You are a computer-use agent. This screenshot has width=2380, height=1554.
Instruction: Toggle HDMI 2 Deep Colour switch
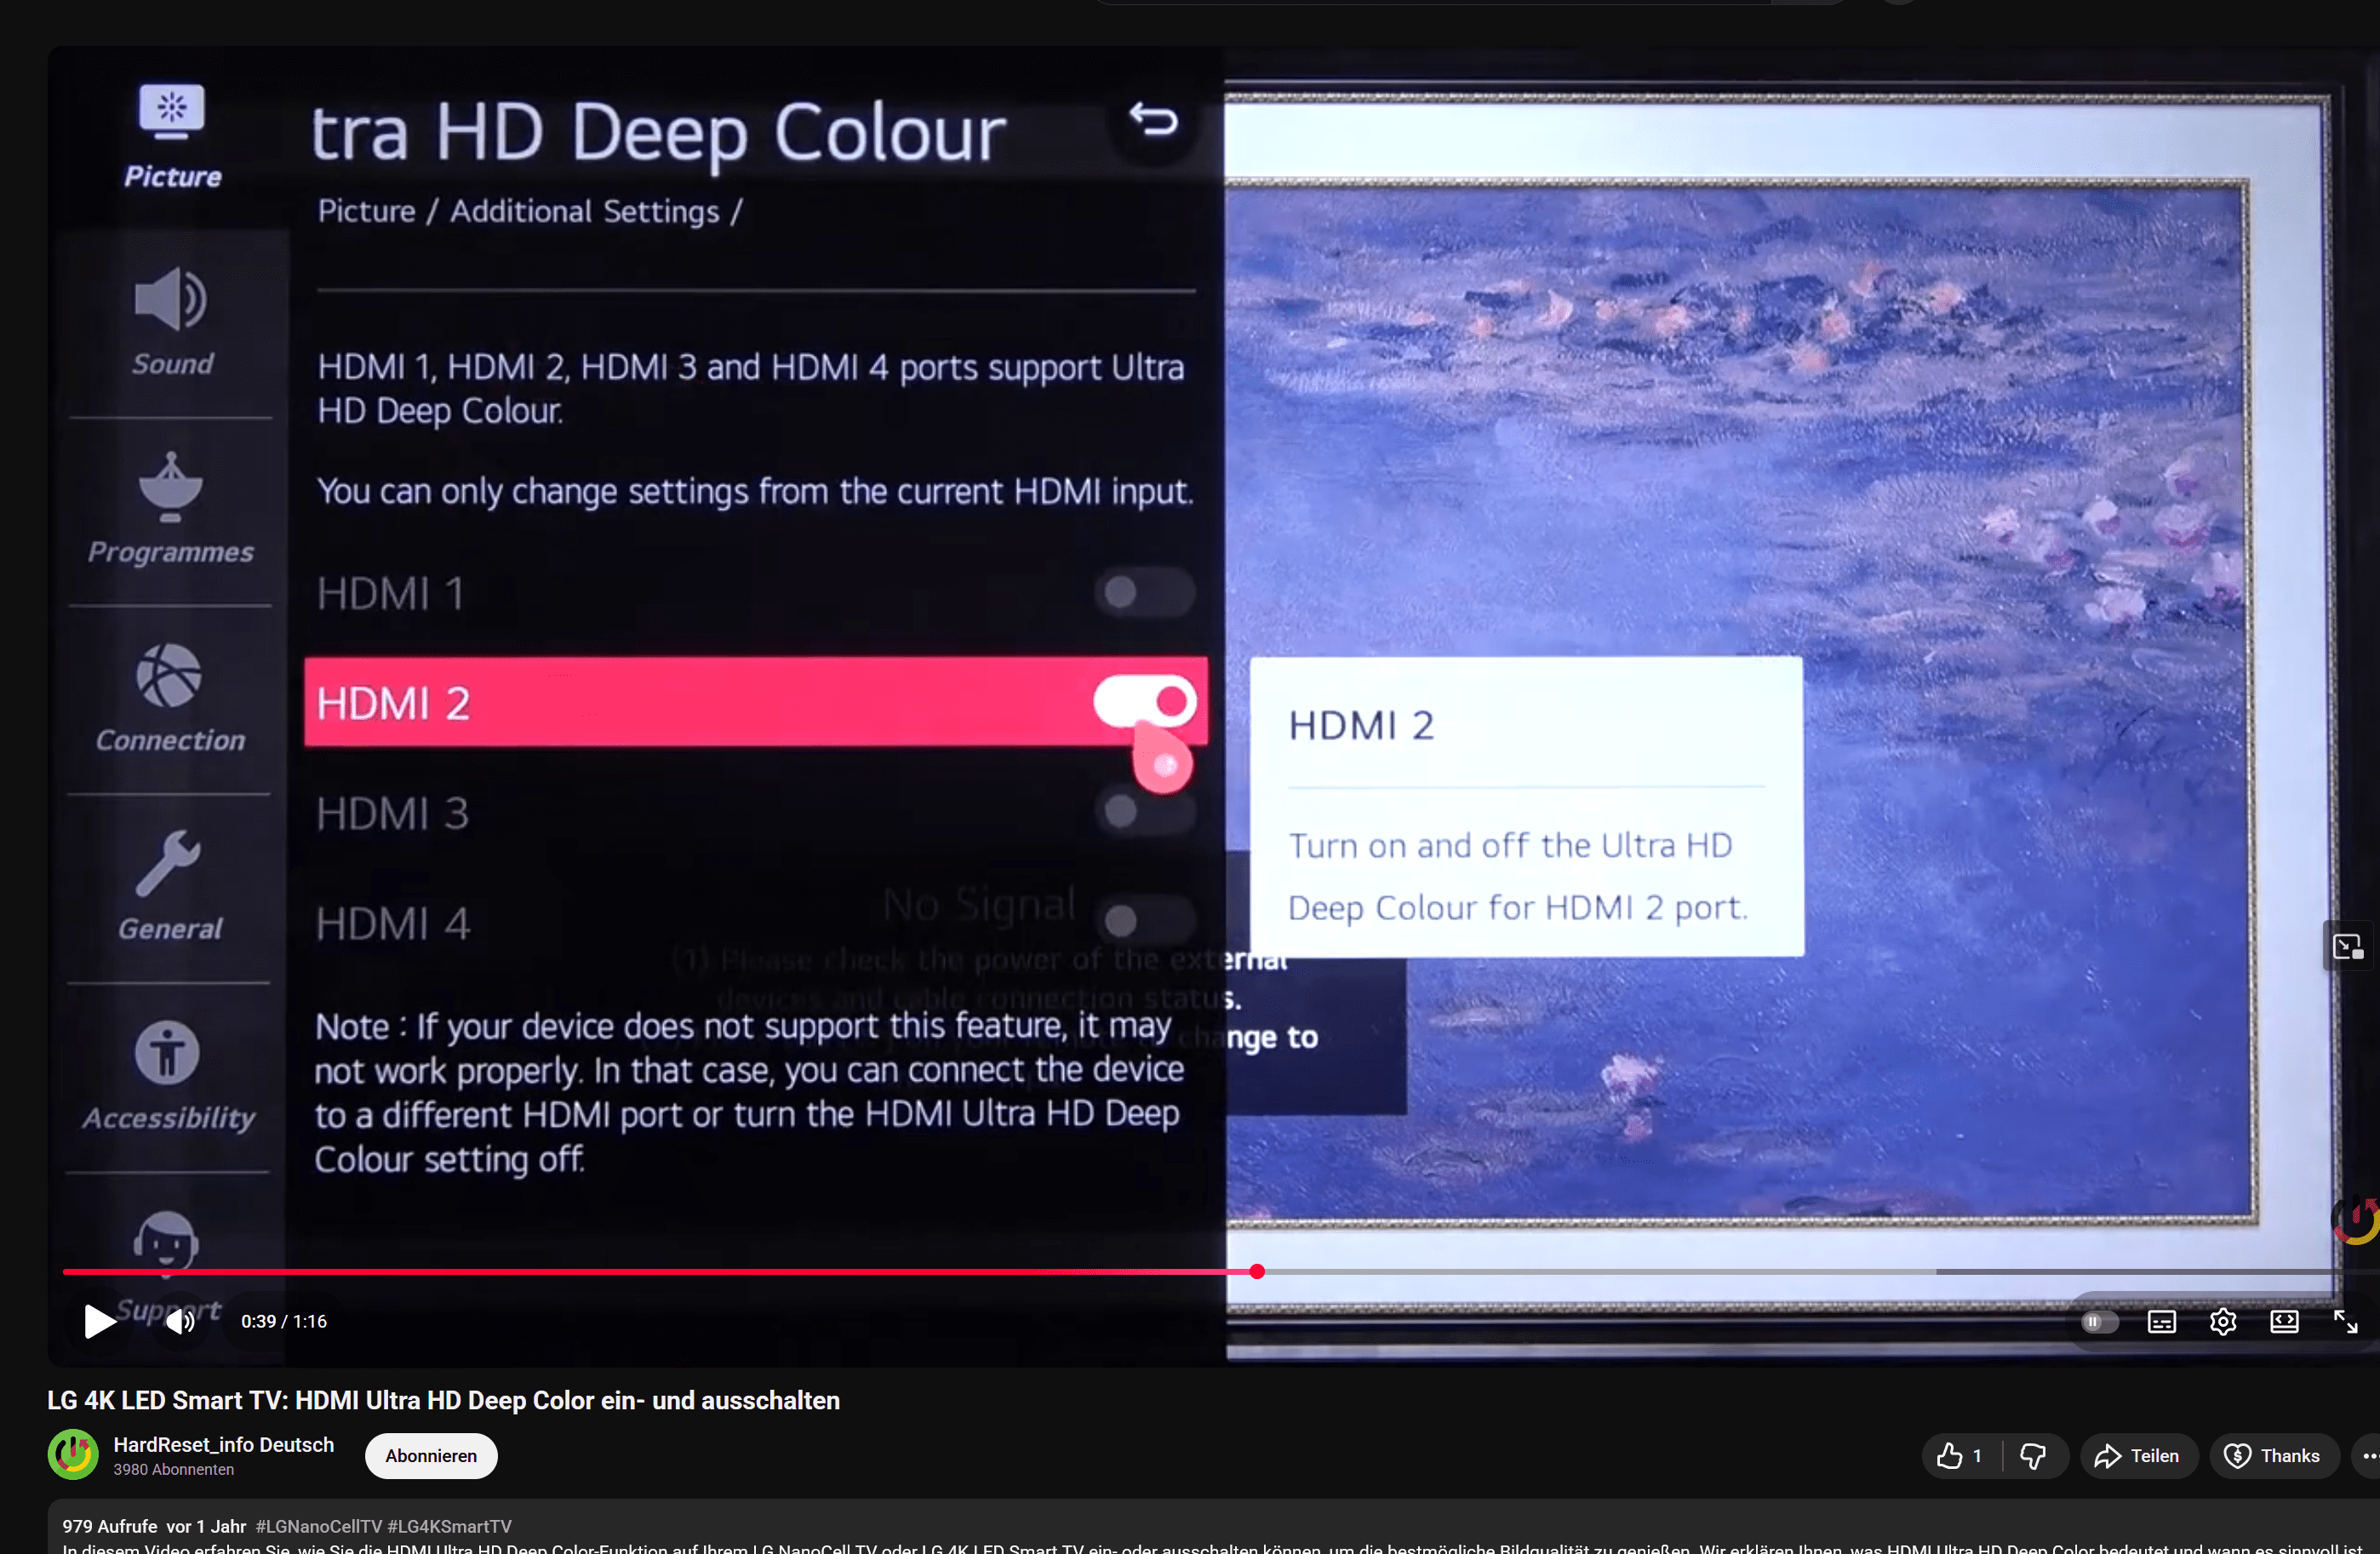(x=1144, y=702)
